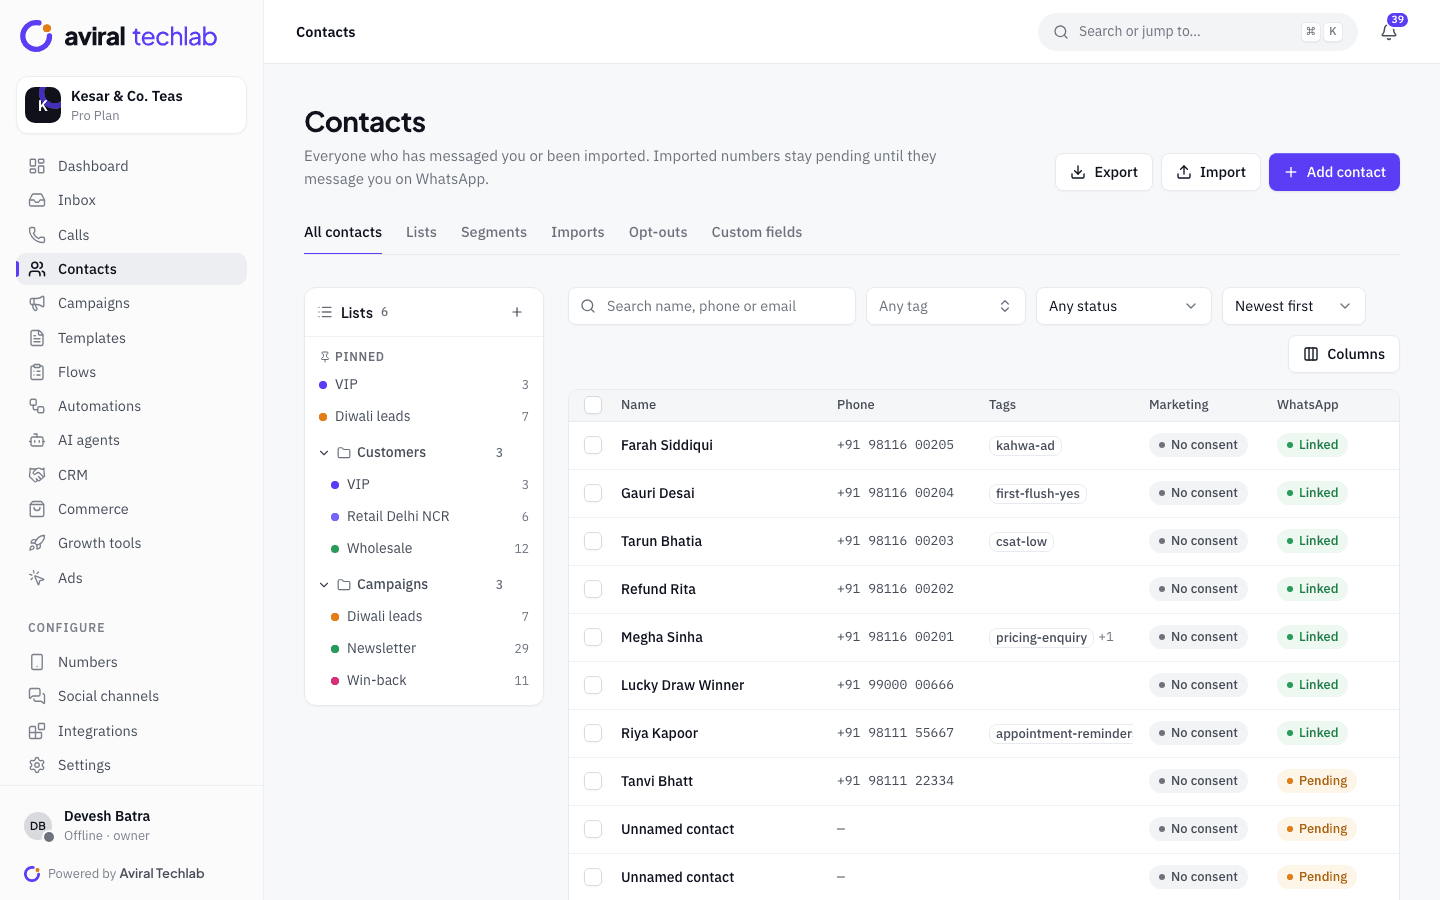Check the box for Gauri Desai

pos(593,493)
